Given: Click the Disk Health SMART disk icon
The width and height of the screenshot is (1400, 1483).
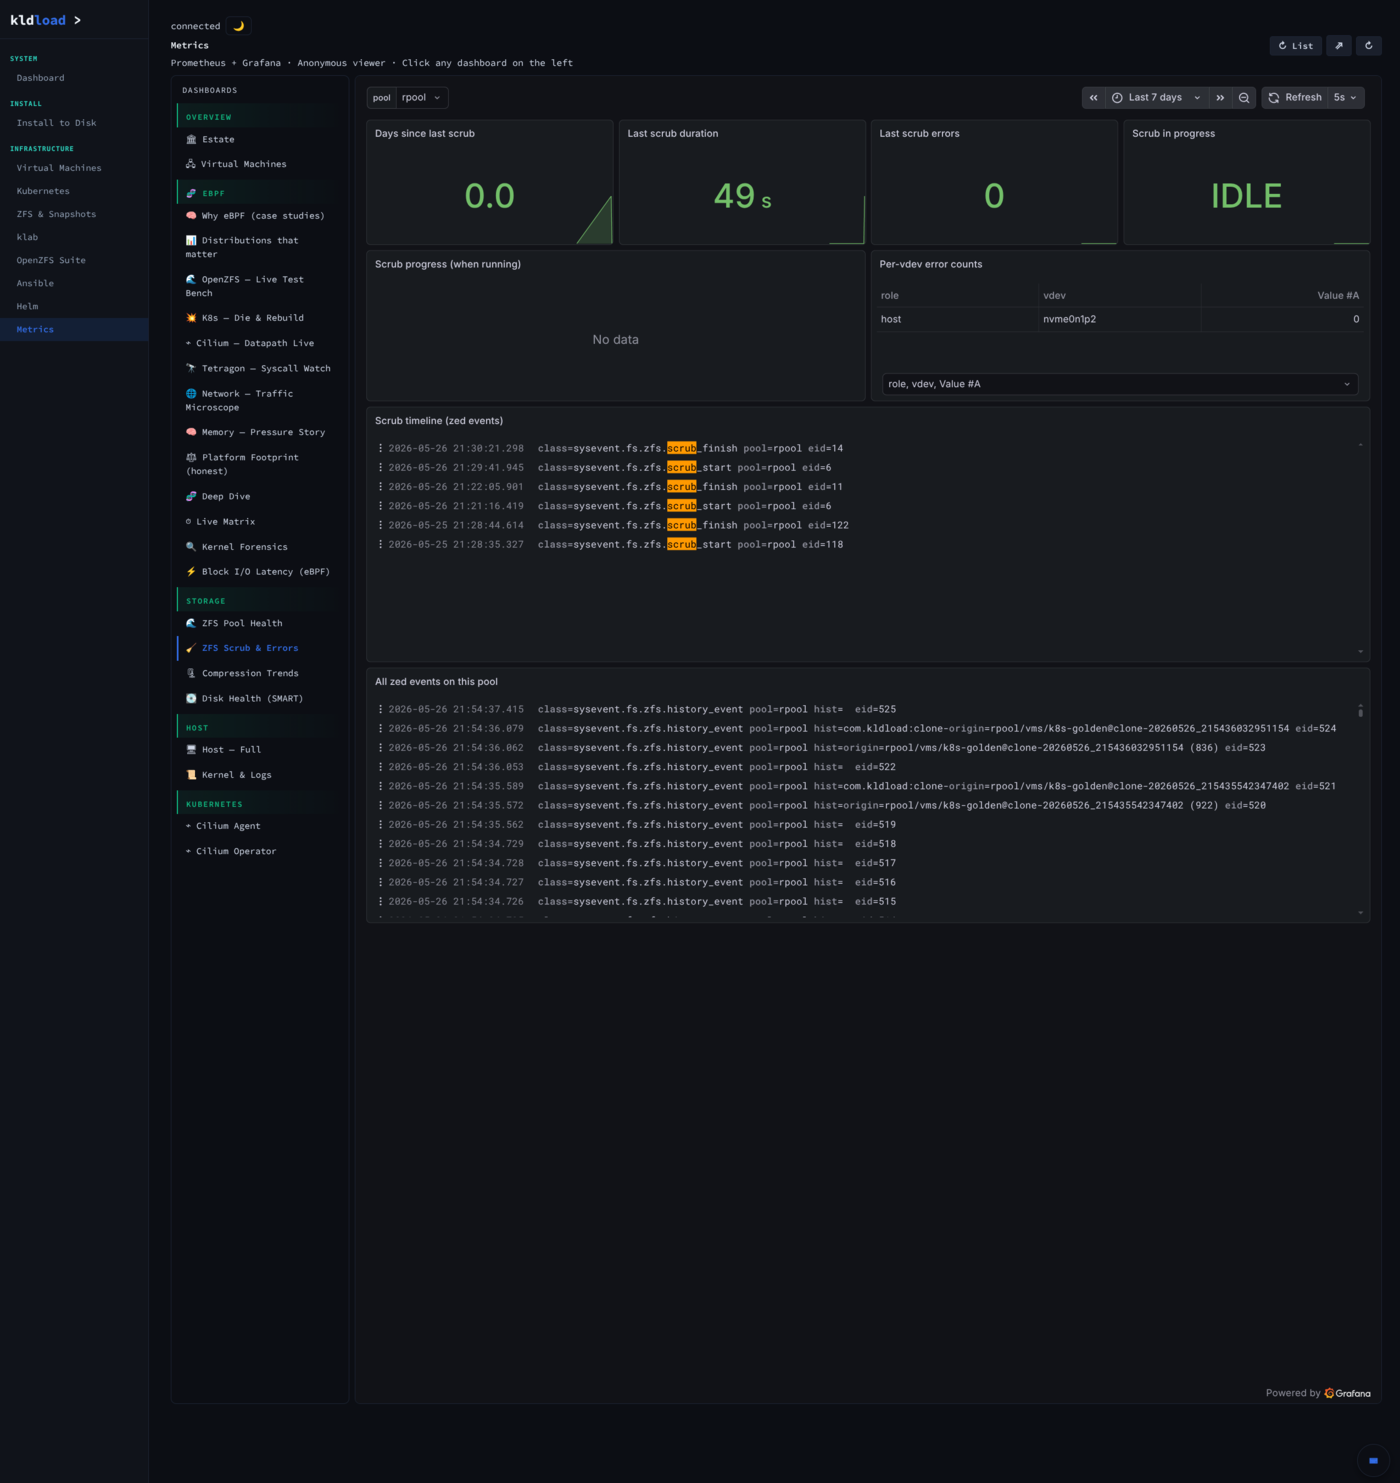Looking at the screenshot, I should point(191,699).
